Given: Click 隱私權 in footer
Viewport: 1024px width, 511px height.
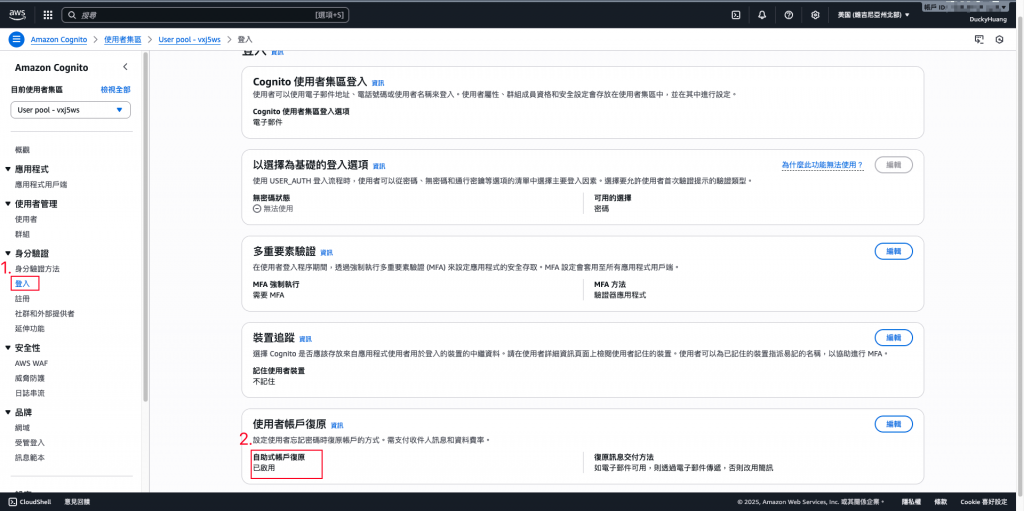Looking at the screenshot, I should (x=912, y=502).
